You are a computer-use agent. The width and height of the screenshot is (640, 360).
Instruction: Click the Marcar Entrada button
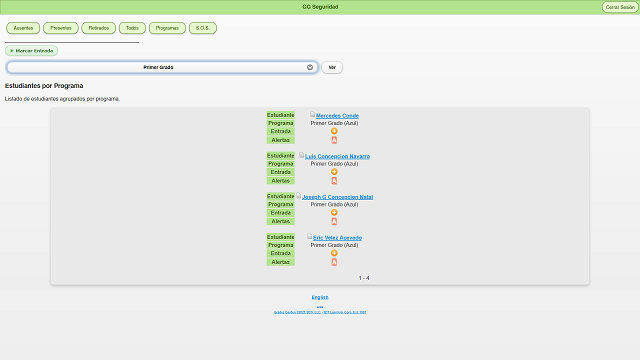pyautogui.click(x=31, y=51)
